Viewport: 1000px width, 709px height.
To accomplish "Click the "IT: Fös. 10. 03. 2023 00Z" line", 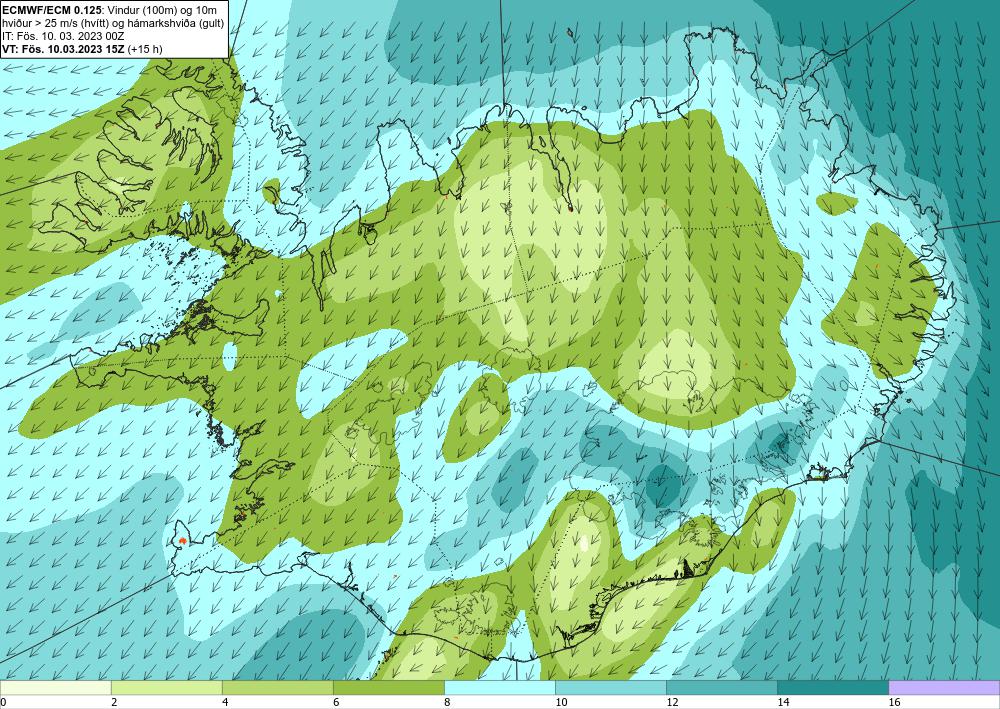I will 63,36.
